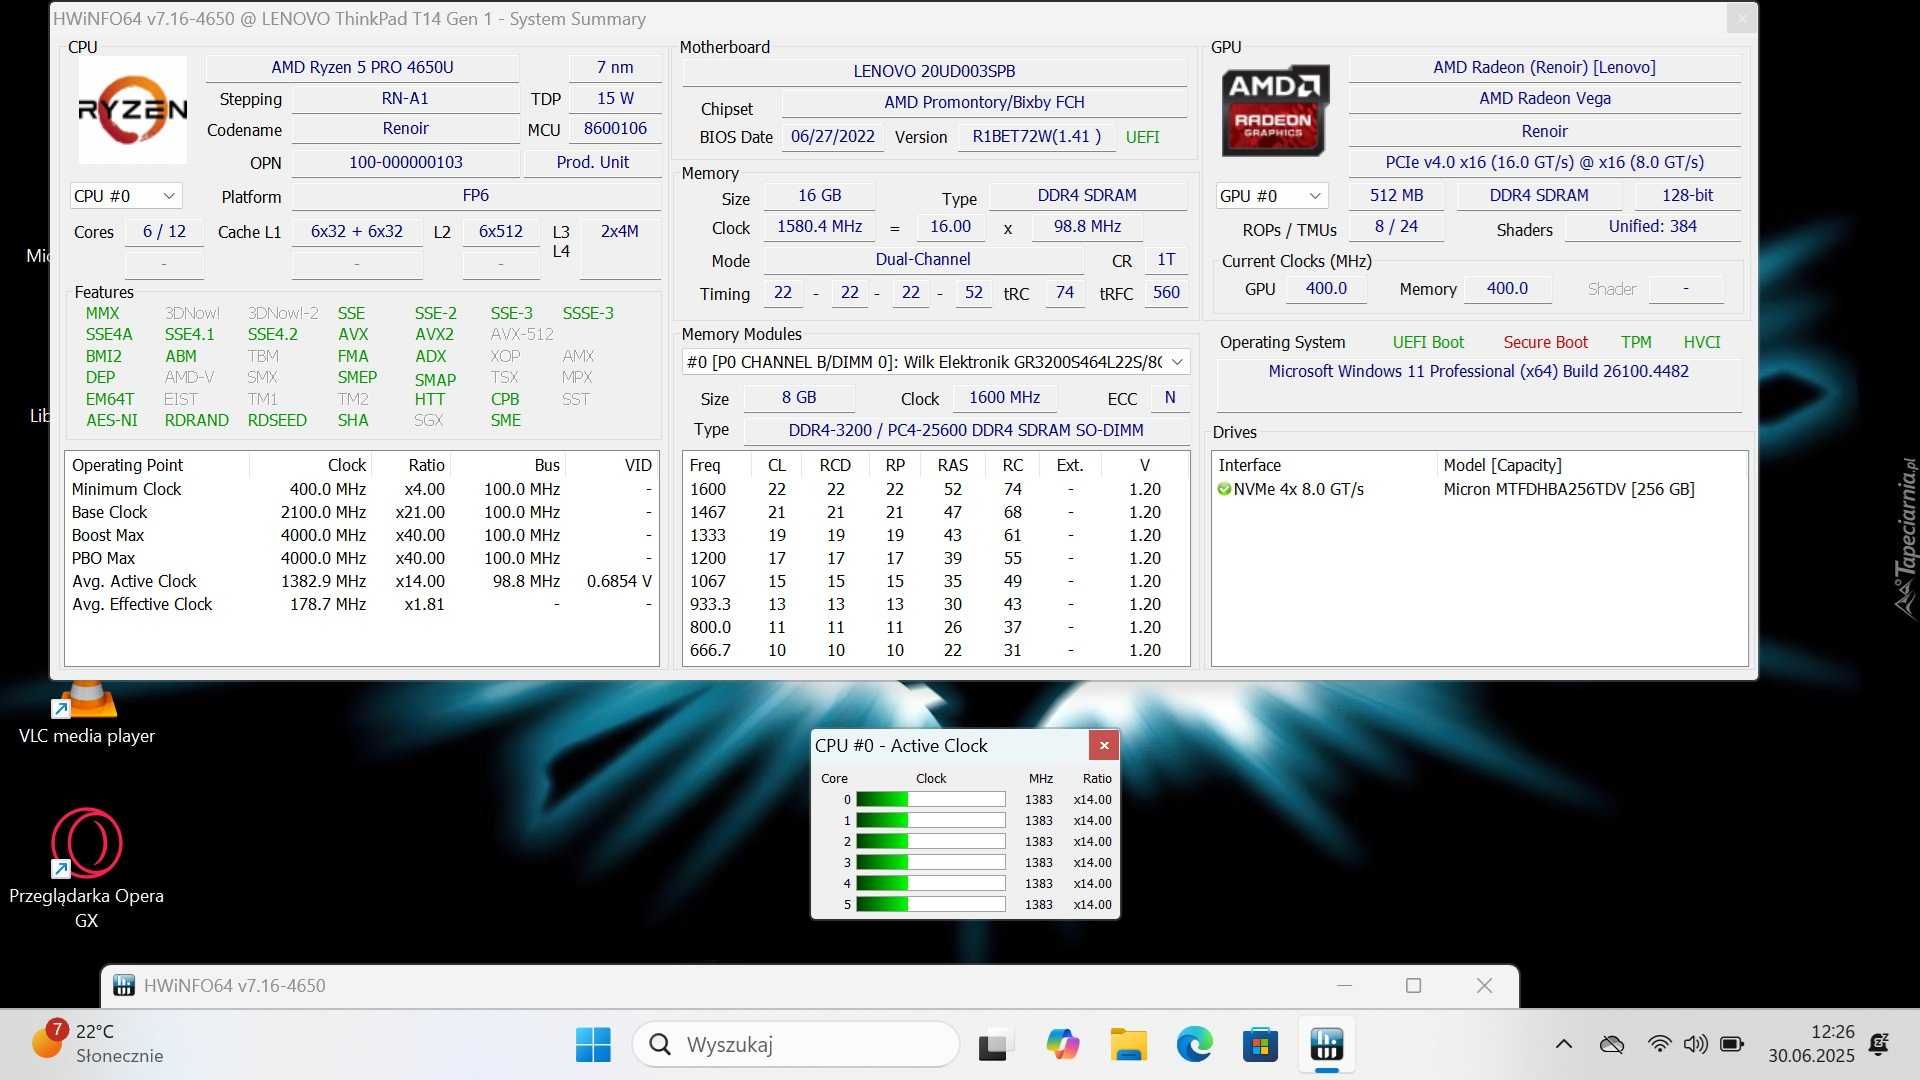The image size is (1920, 1080).
Task: Open Microsoft Store from the taskbar
Action: point(1260,1044)
